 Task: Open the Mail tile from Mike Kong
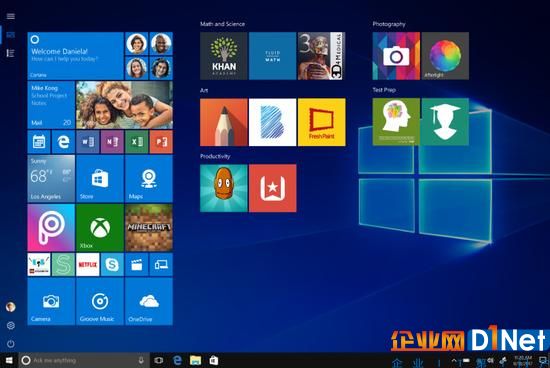(x=51, y=105)
